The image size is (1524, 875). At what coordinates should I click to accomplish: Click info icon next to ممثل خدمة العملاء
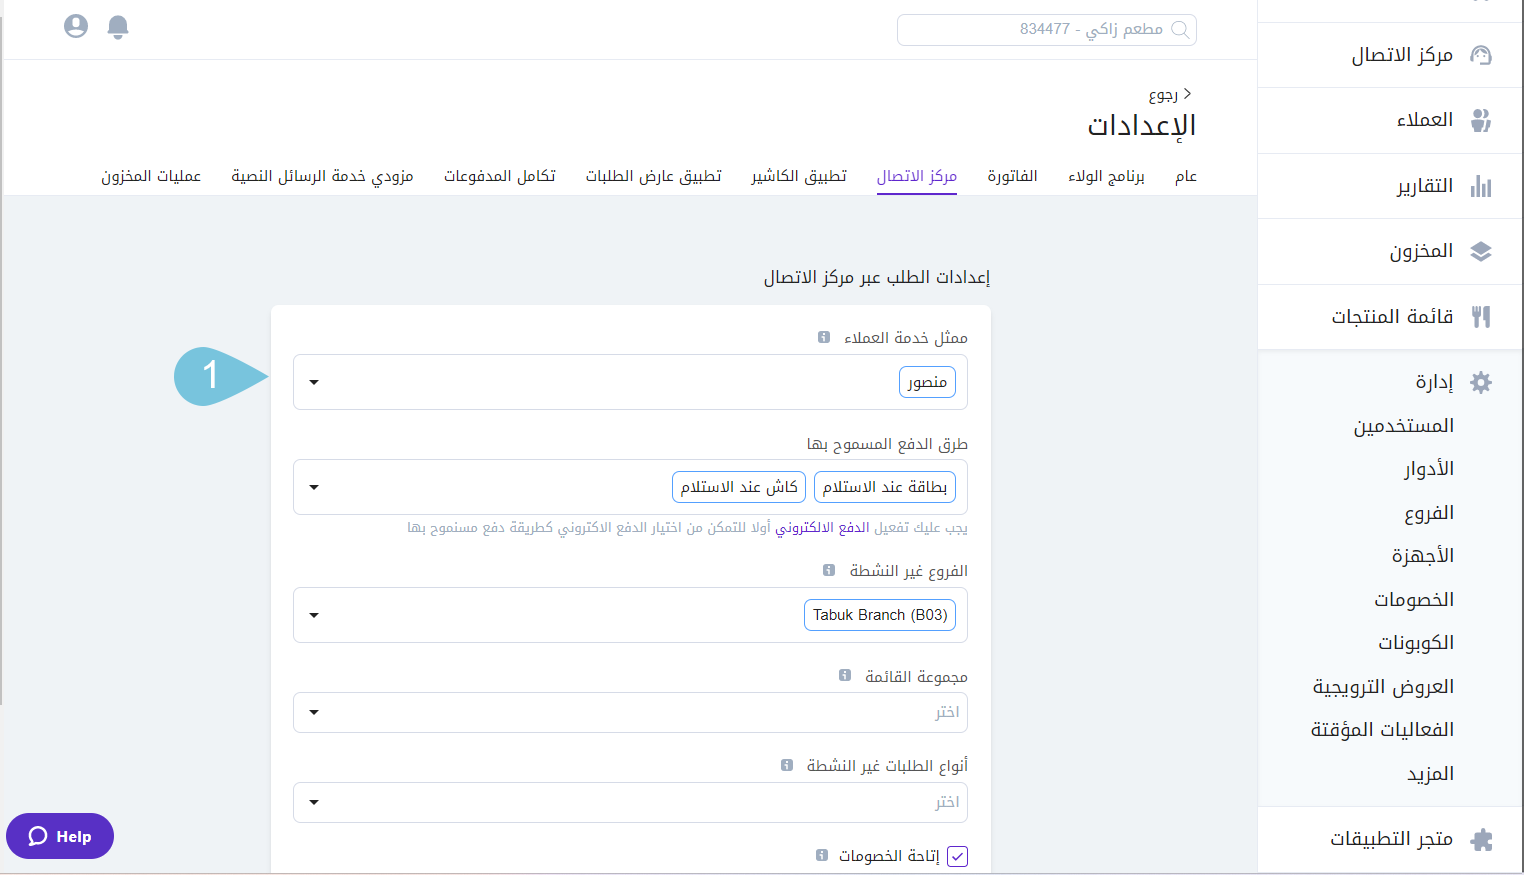click(x=824, y=338)
